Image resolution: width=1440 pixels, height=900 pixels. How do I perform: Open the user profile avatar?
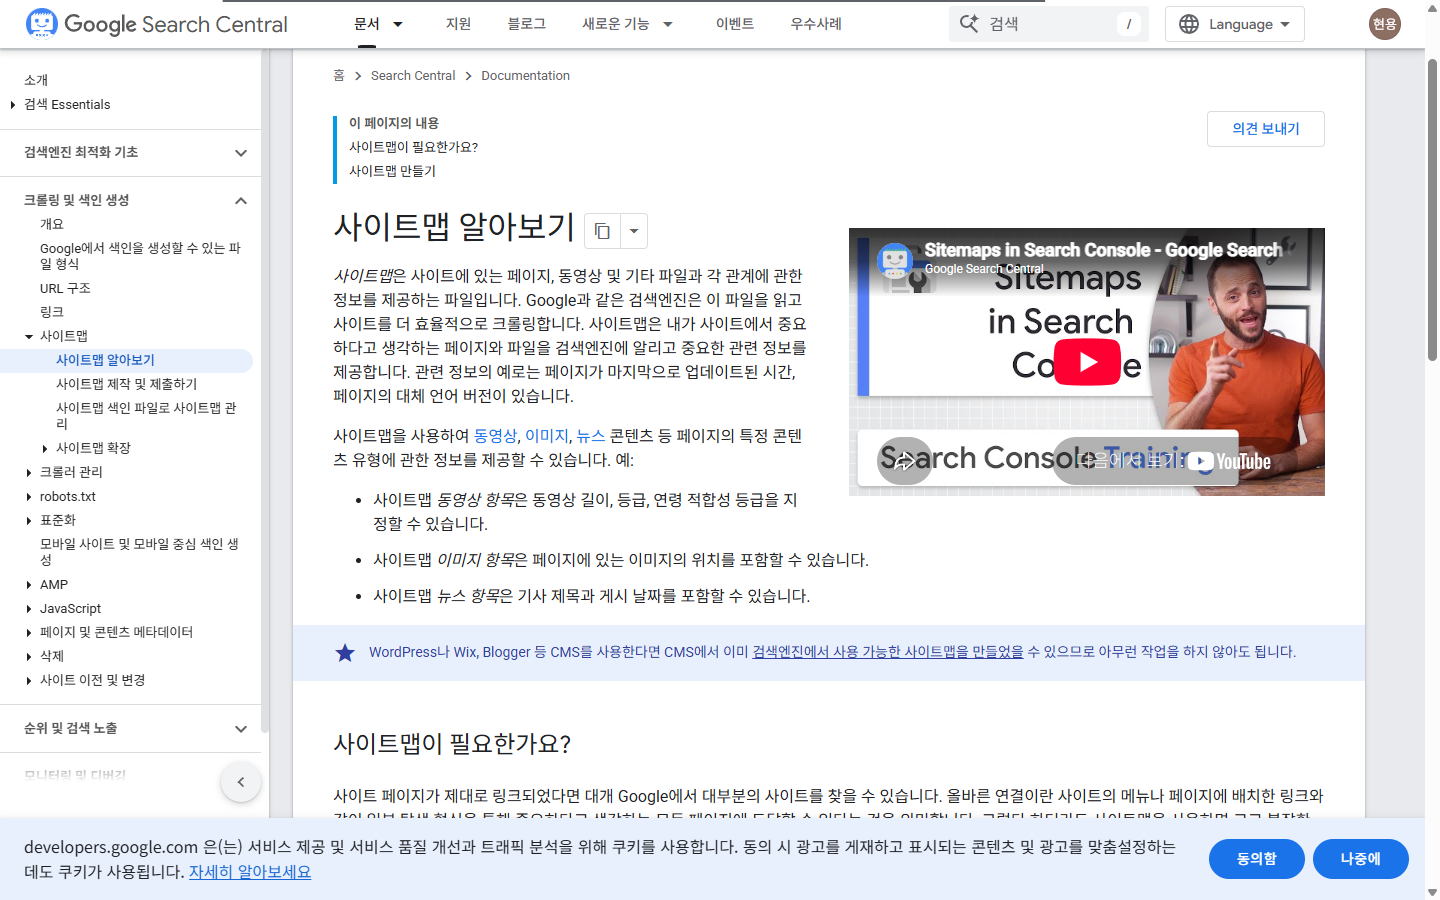click(x=1385, y=24)
